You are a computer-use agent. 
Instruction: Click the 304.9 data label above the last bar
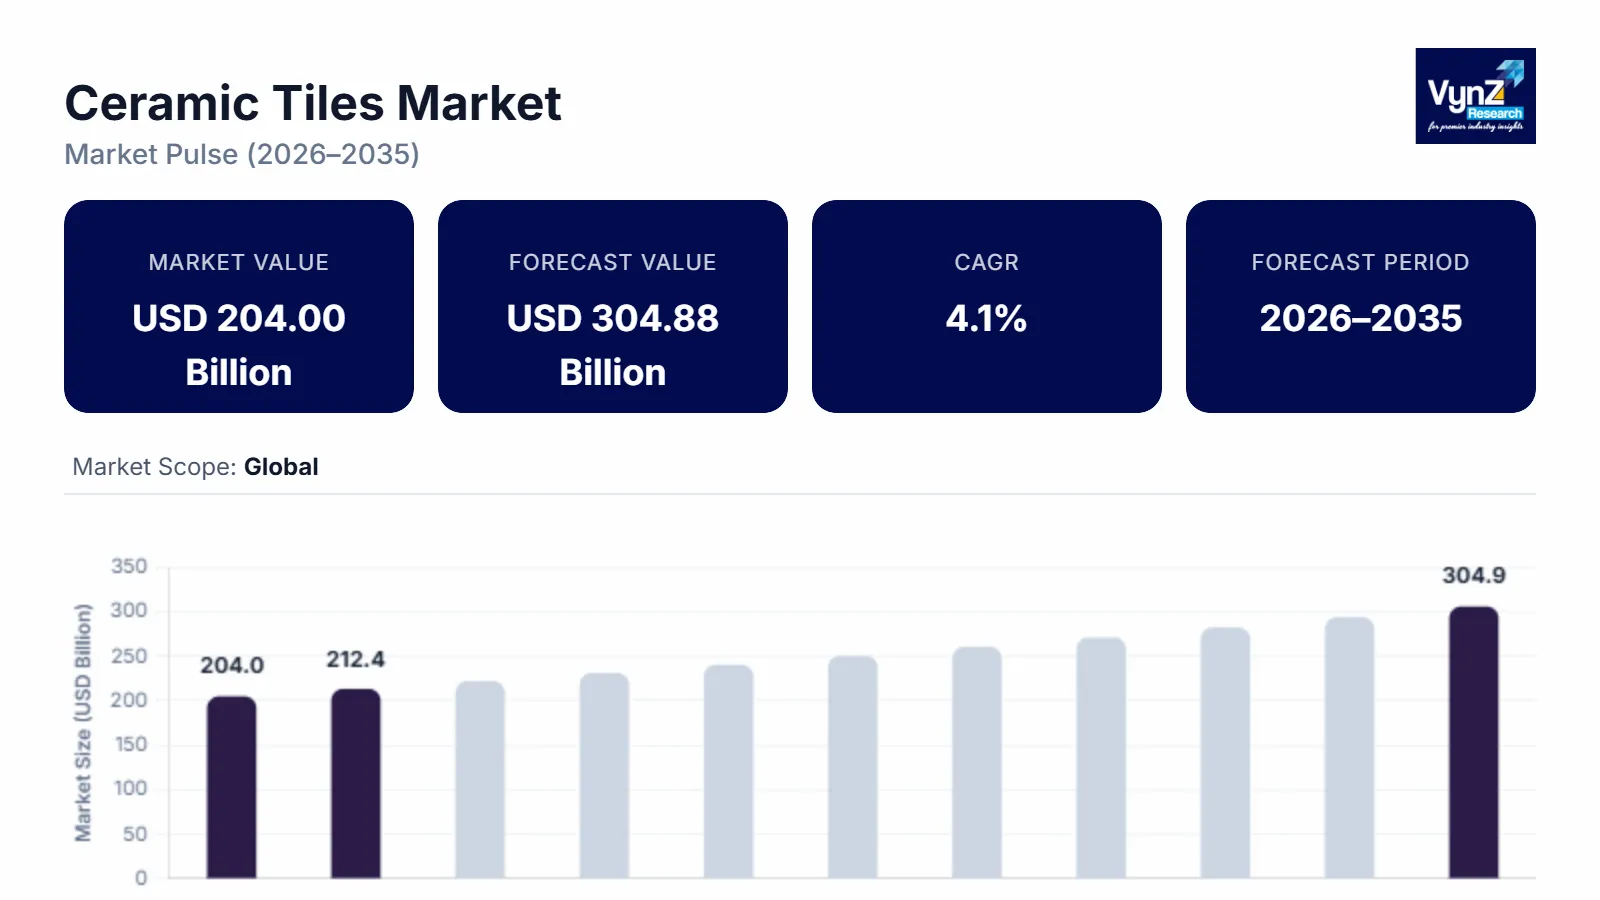(x=1474, y=576)
